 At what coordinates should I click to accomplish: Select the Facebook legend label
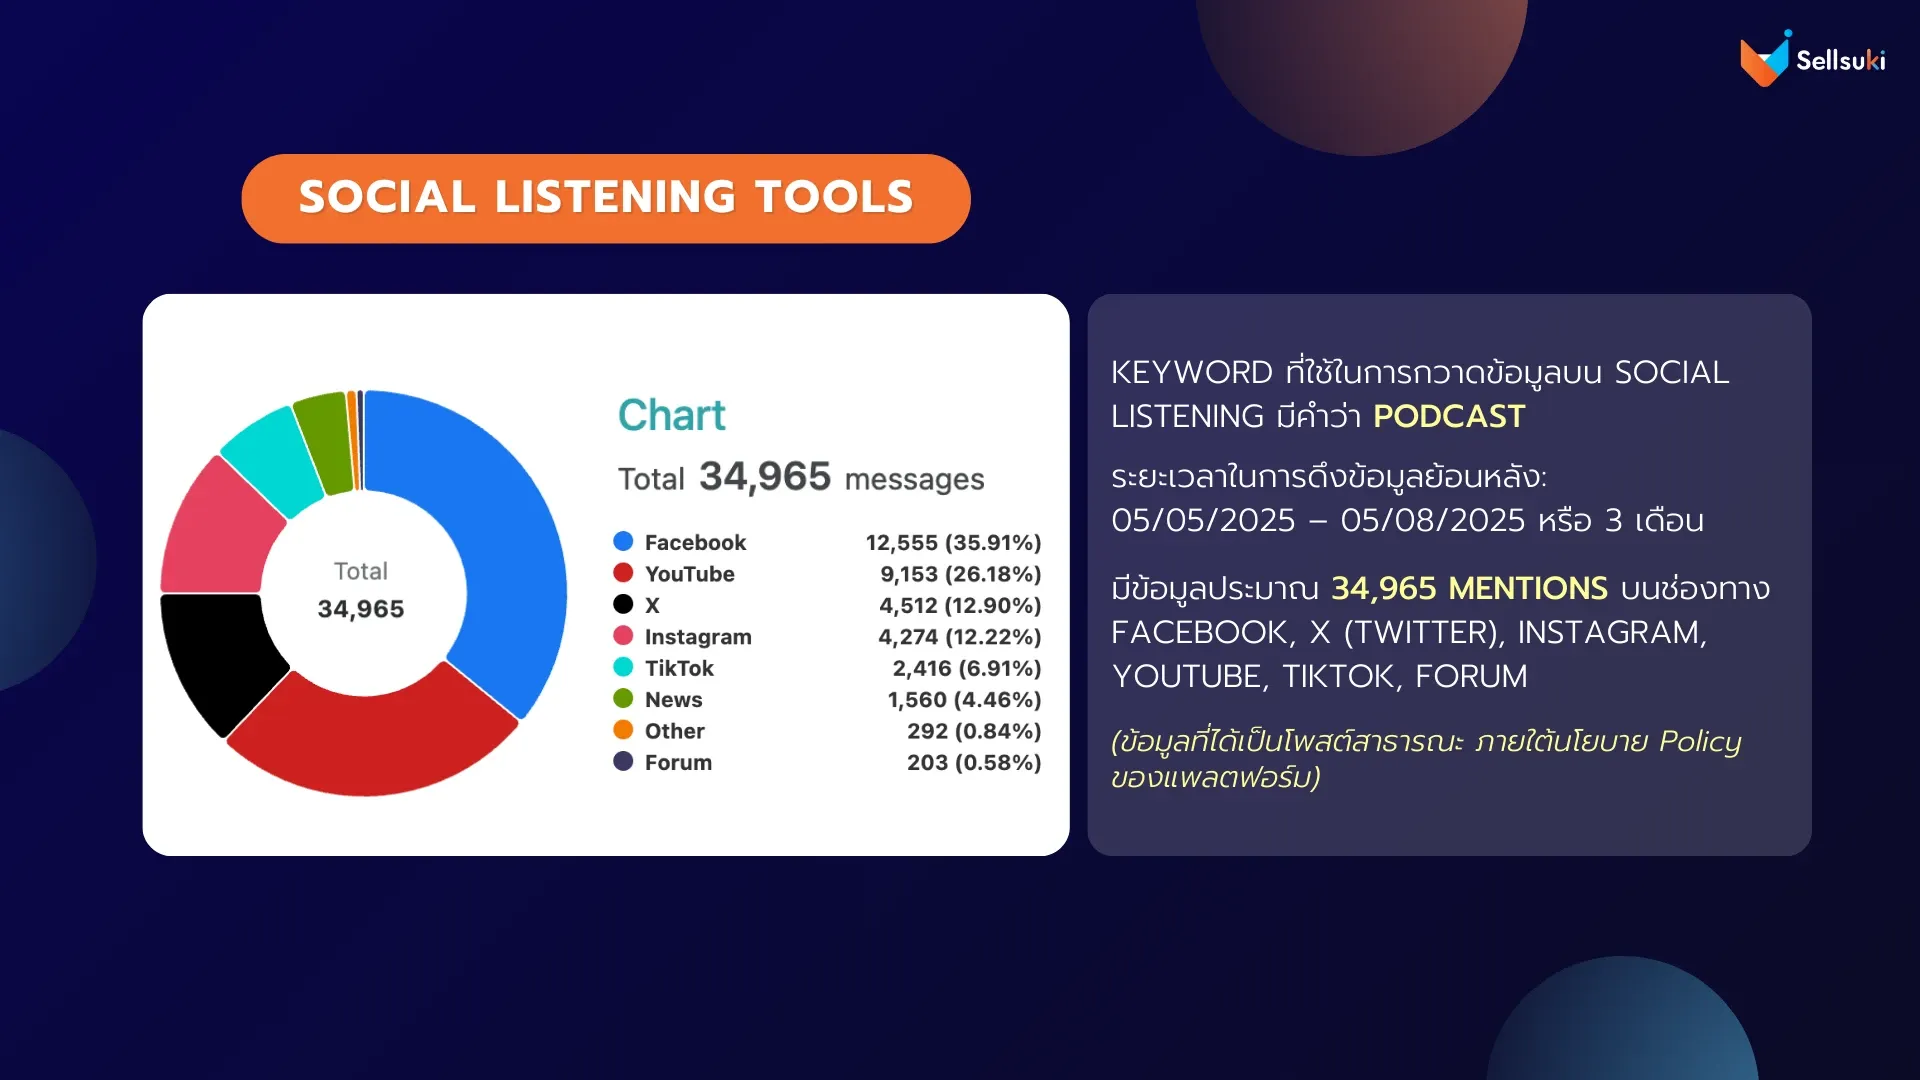pos(695,542)
